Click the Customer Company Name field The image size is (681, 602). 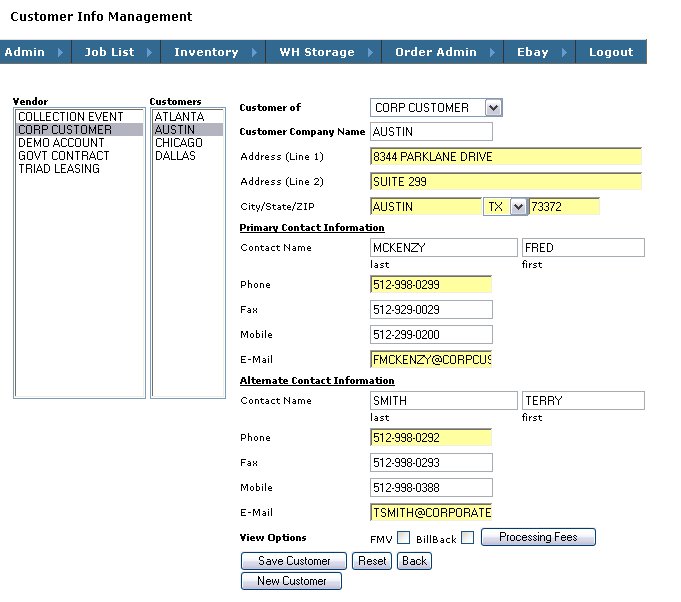tap(431, 132)
